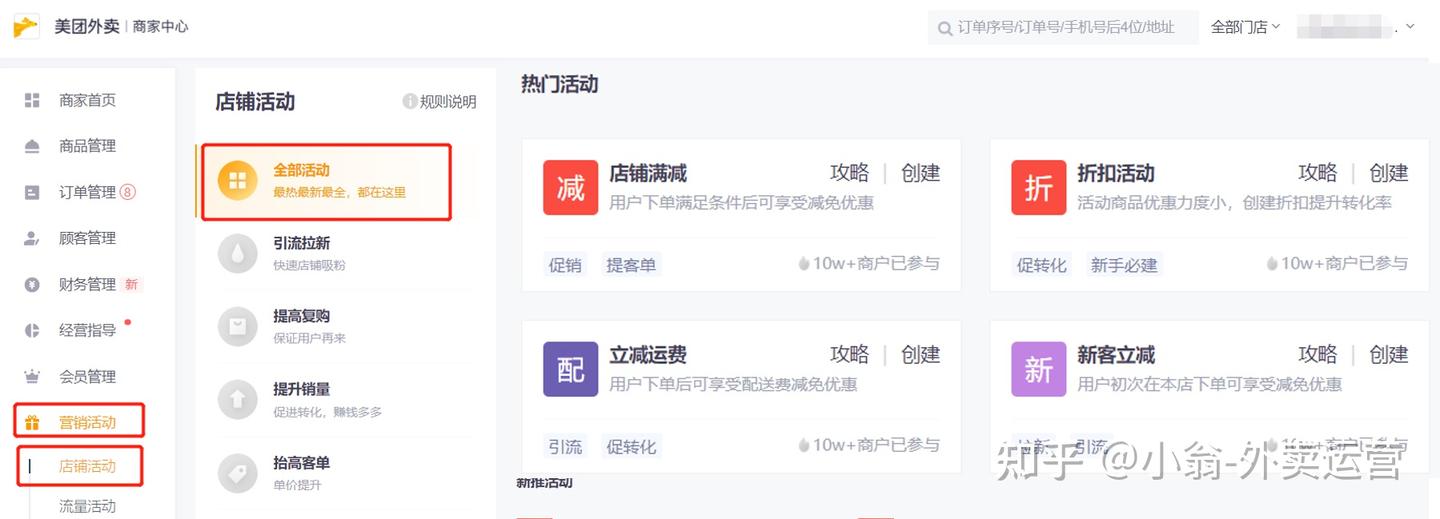This screenshot has width=1440, height=519.
Task: Click the 提升销量 up arrow icon
Action: (x=238, y=400)
